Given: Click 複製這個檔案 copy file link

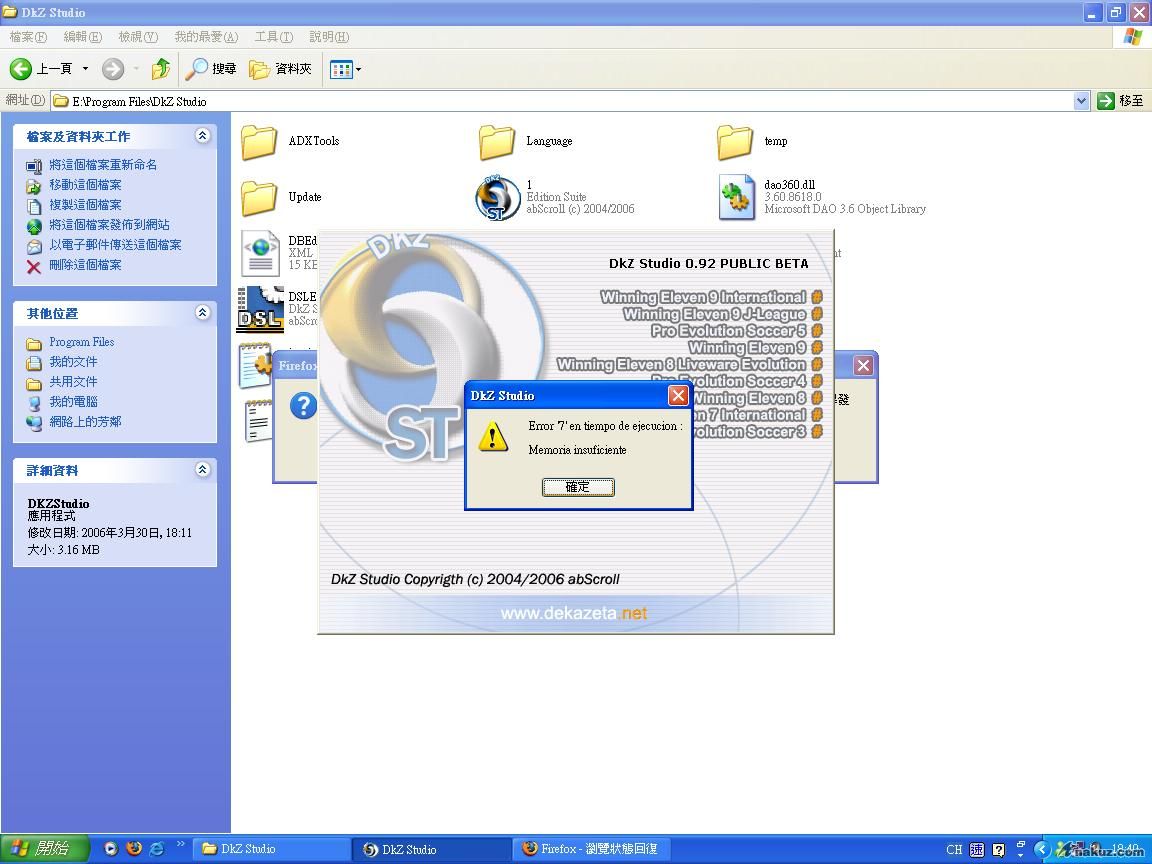Looking at the screenshot, I should click(x=85, y=204).
